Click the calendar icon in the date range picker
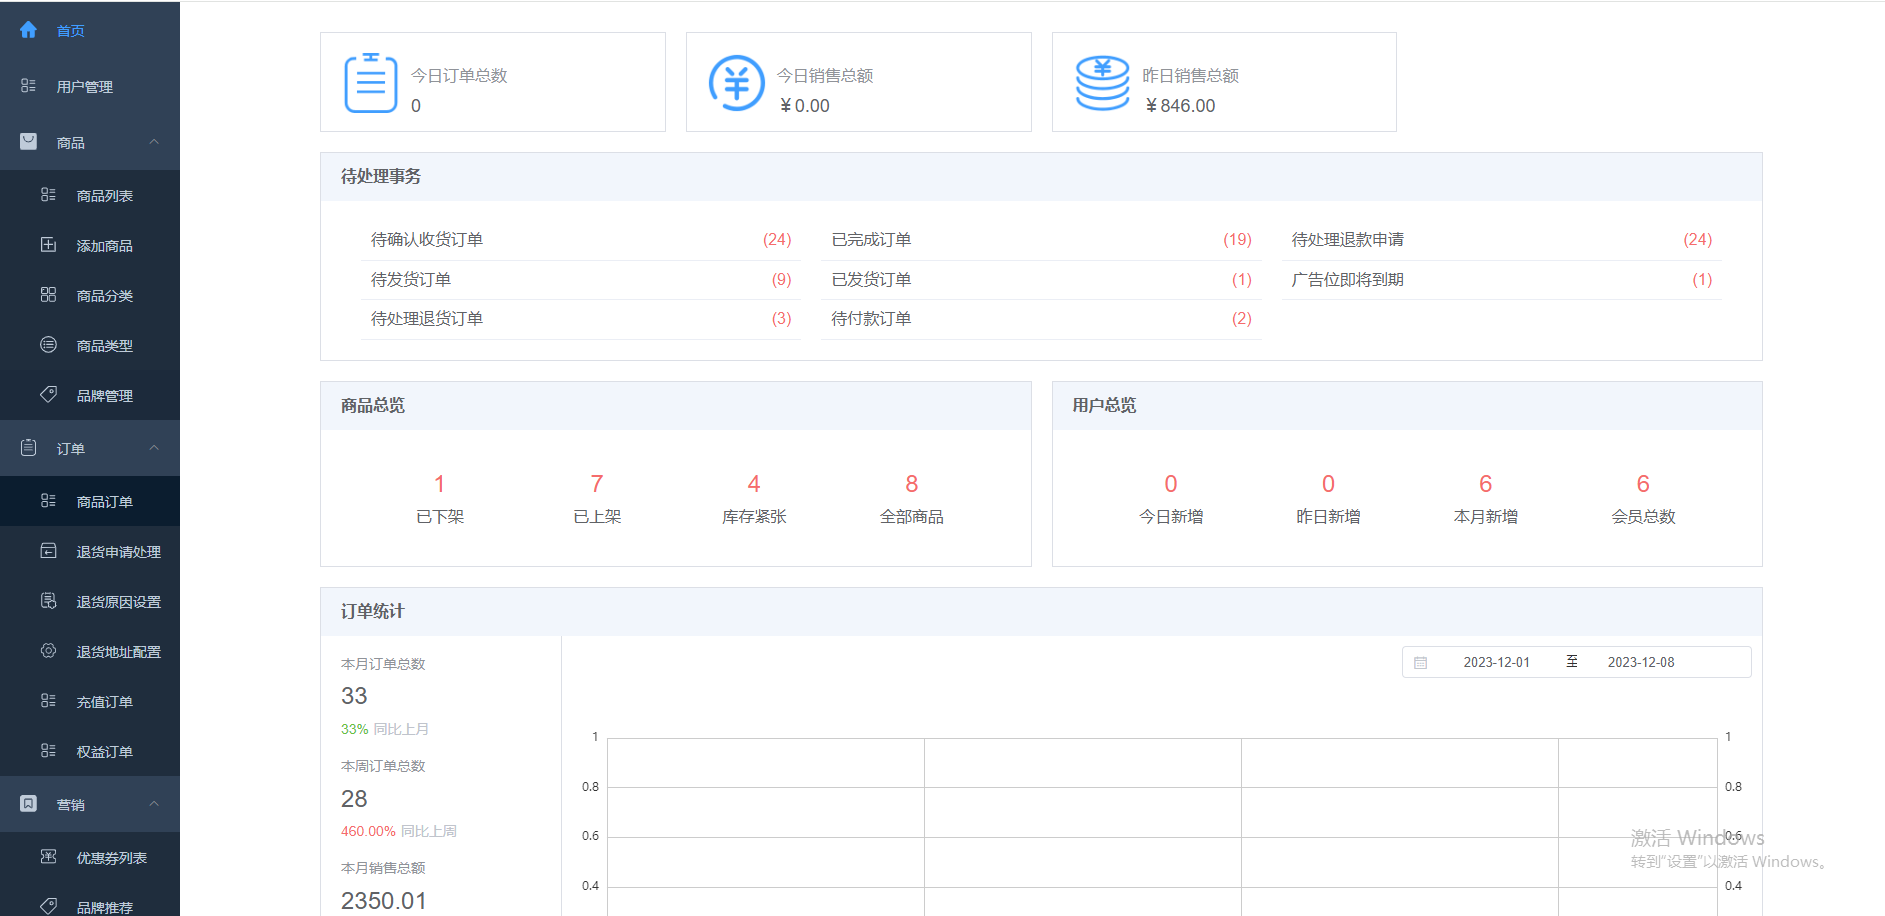Image resolution: width=1885 pixels, height=916 pixels. 1420,663
